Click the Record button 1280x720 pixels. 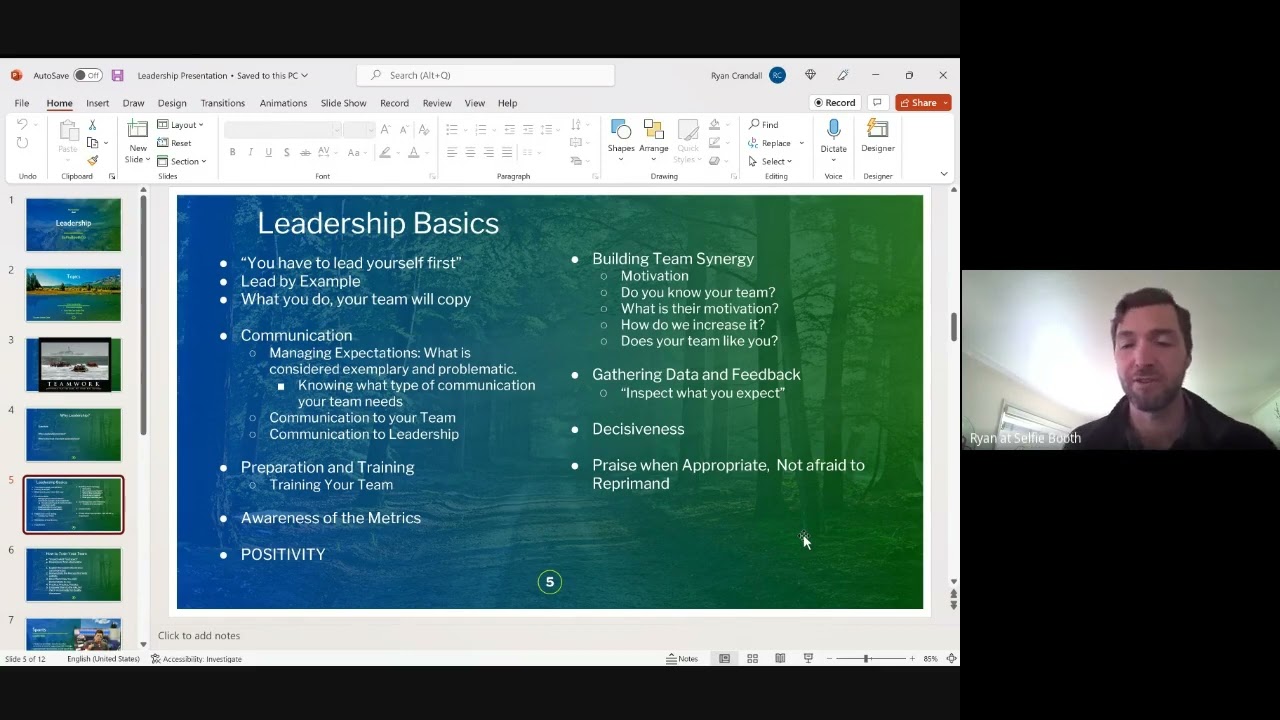click(835, 102)
